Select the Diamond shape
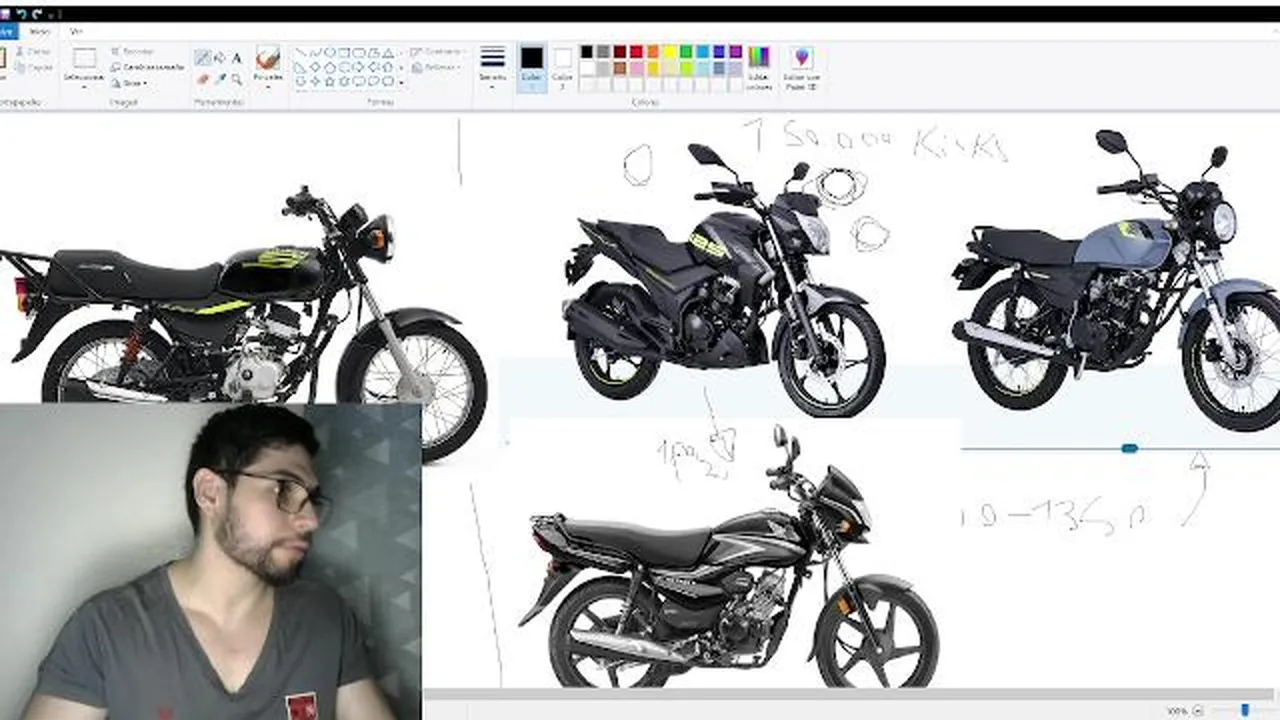The image size is (1280, 720). [315, 67]
